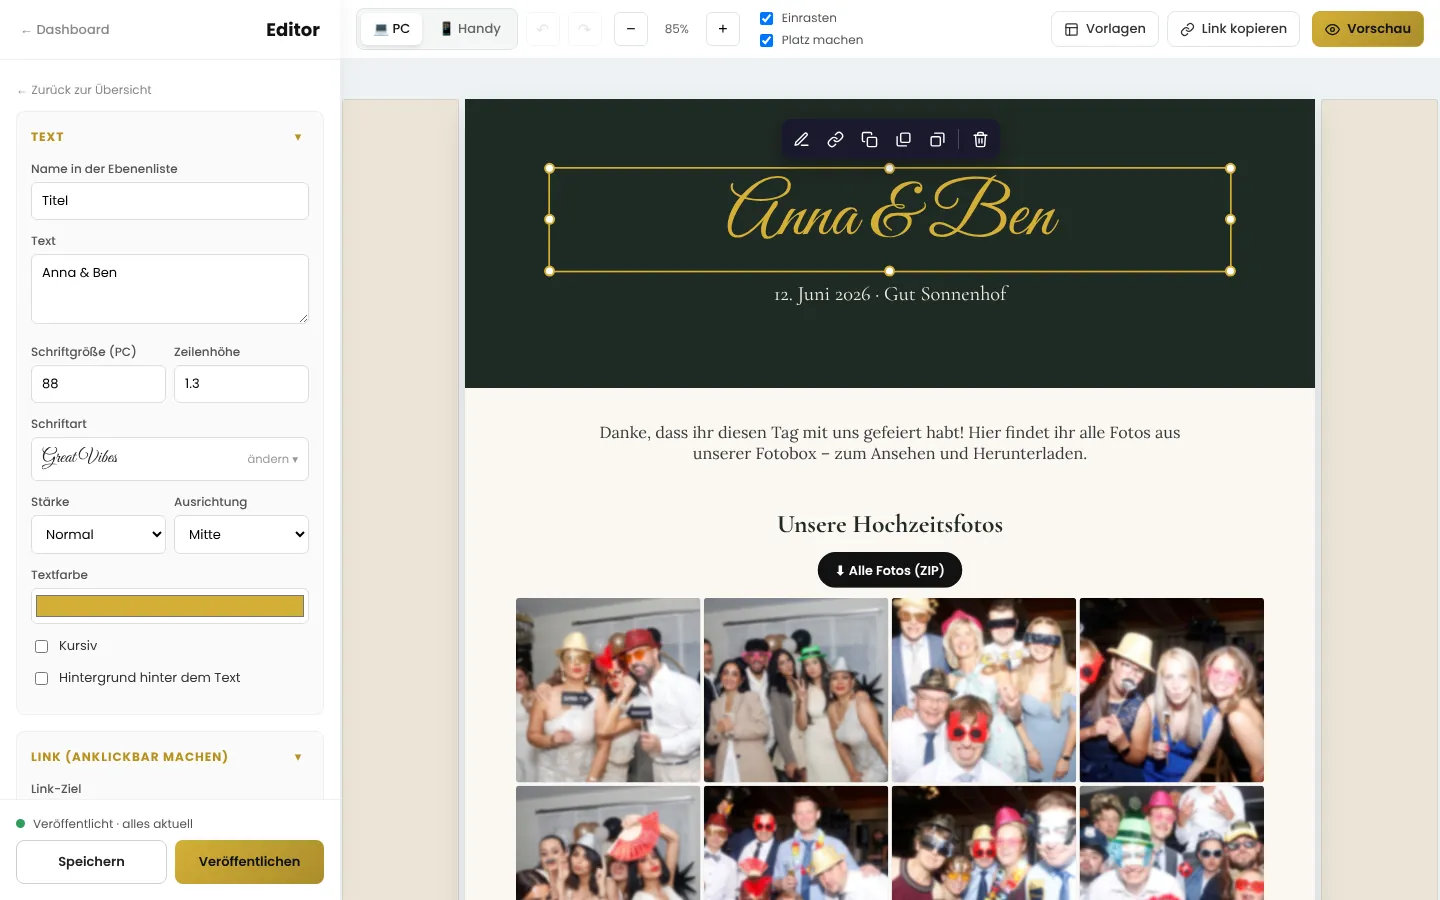Click the Text field containing Anna & Ben

[170, 289]
